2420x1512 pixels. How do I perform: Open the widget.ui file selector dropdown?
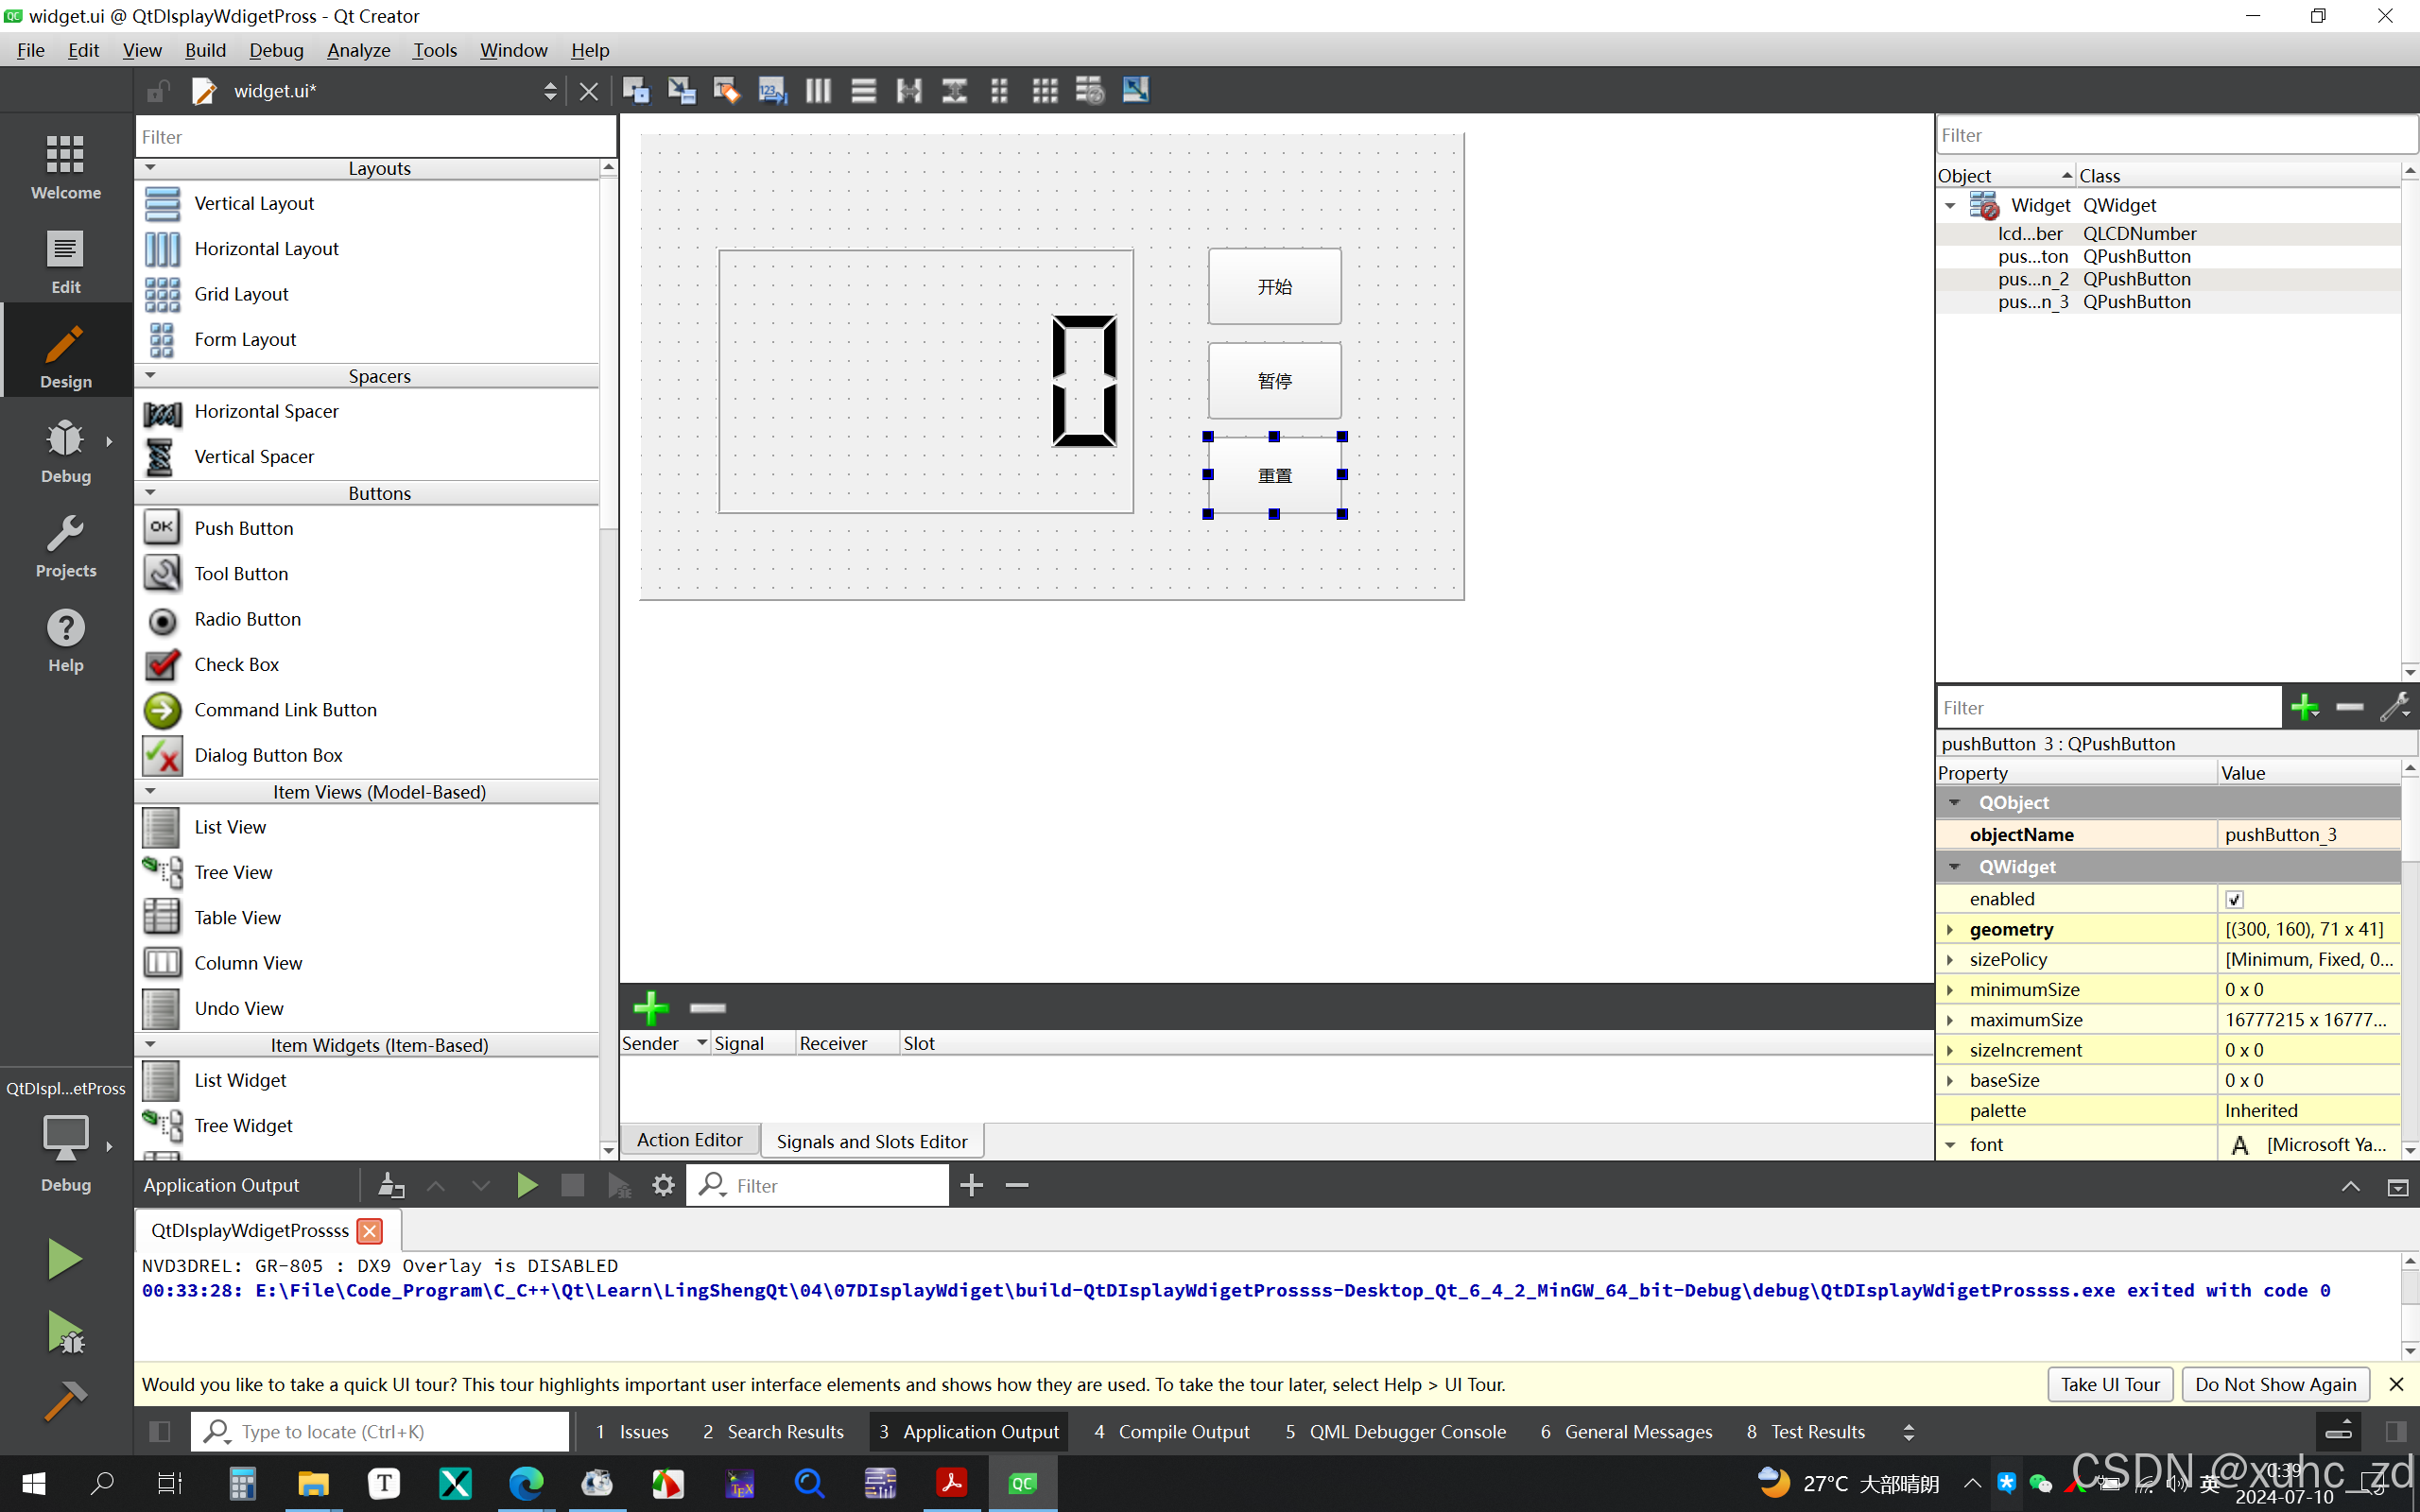[549, 91]
